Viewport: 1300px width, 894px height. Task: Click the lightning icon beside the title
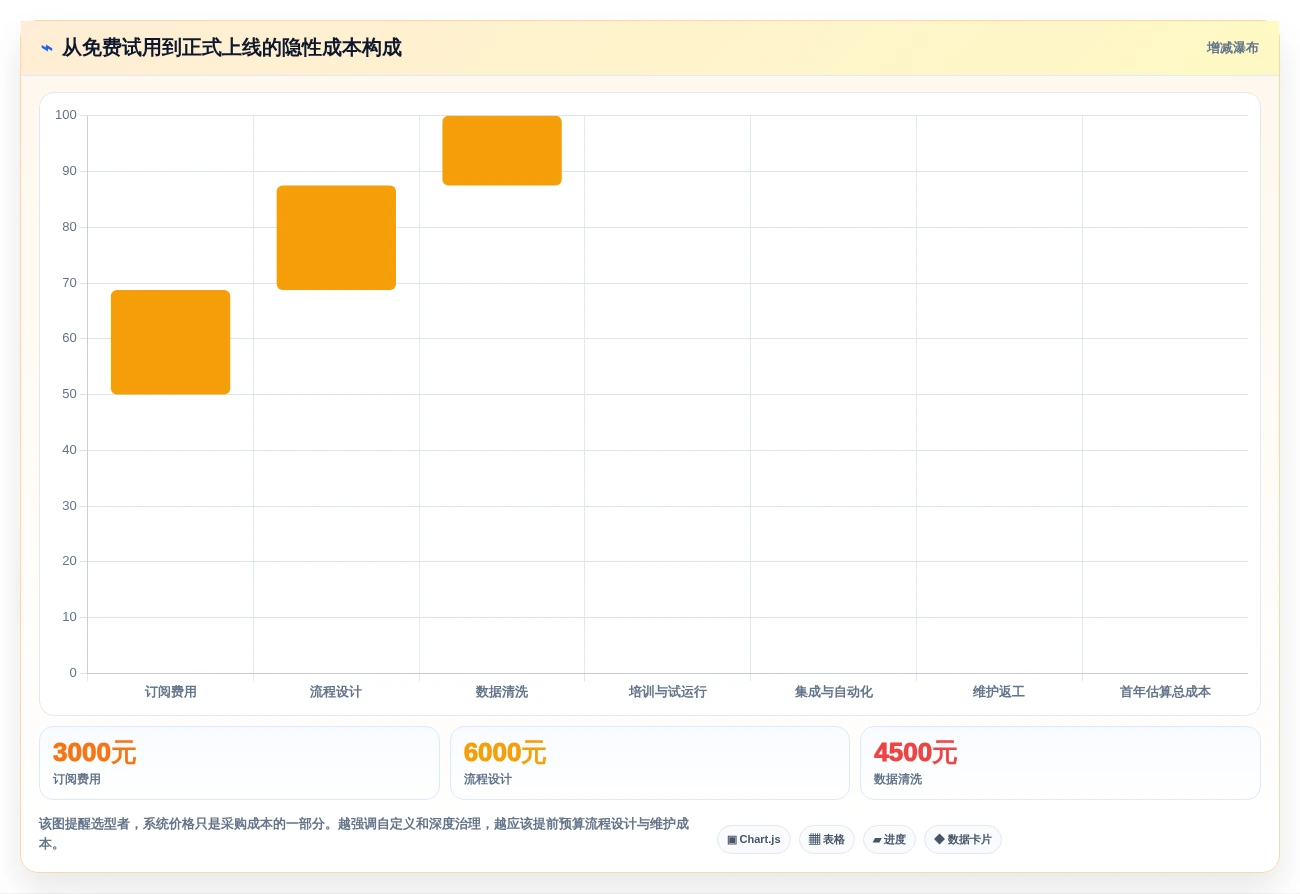(x=47, y=48)
